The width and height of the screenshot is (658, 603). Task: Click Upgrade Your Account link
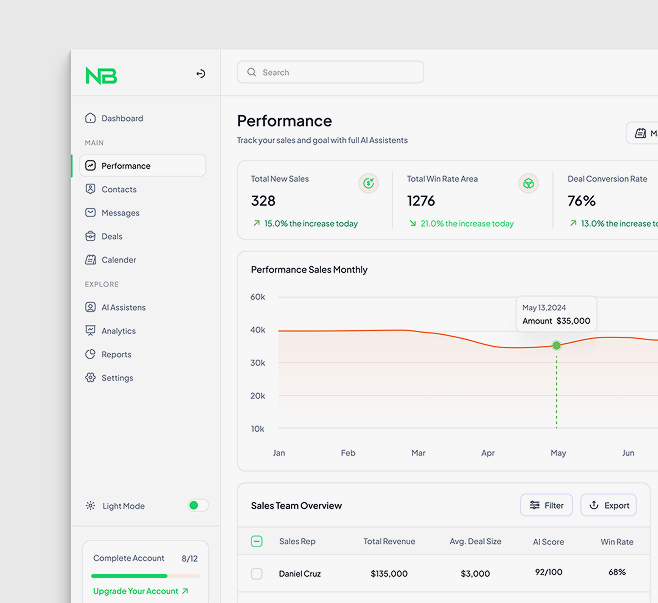[x=140, y=591]
